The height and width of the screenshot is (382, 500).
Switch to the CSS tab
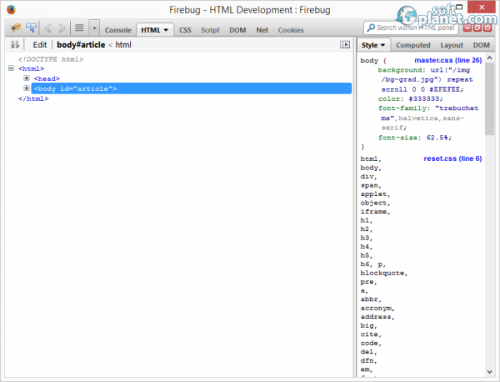pyautogui.click(x=185, y=30)
